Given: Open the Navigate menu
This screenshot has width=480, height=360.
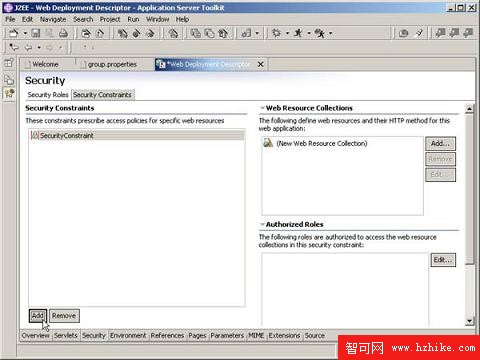Looking at the screenshot, I should tap(53, 19).
